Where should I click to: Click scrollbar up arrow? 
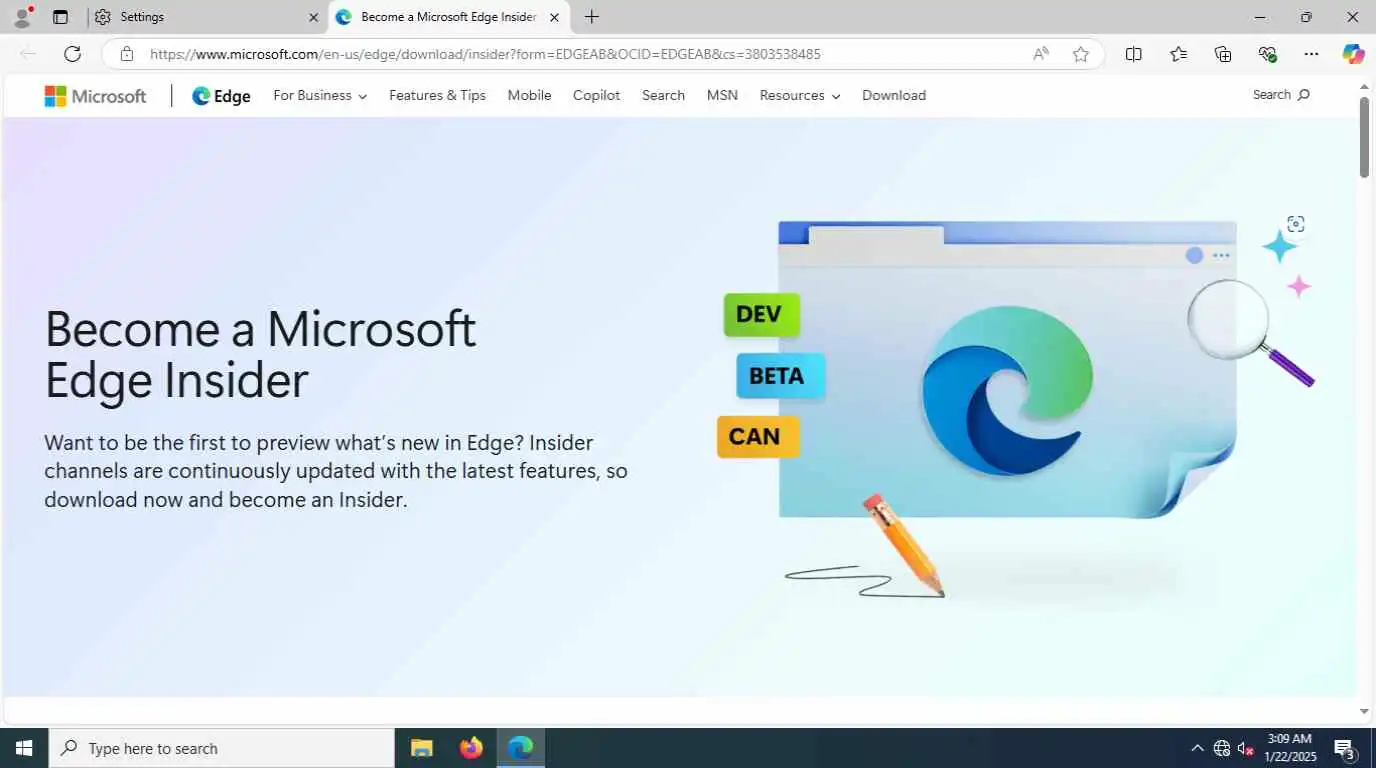pos(1364,87)
